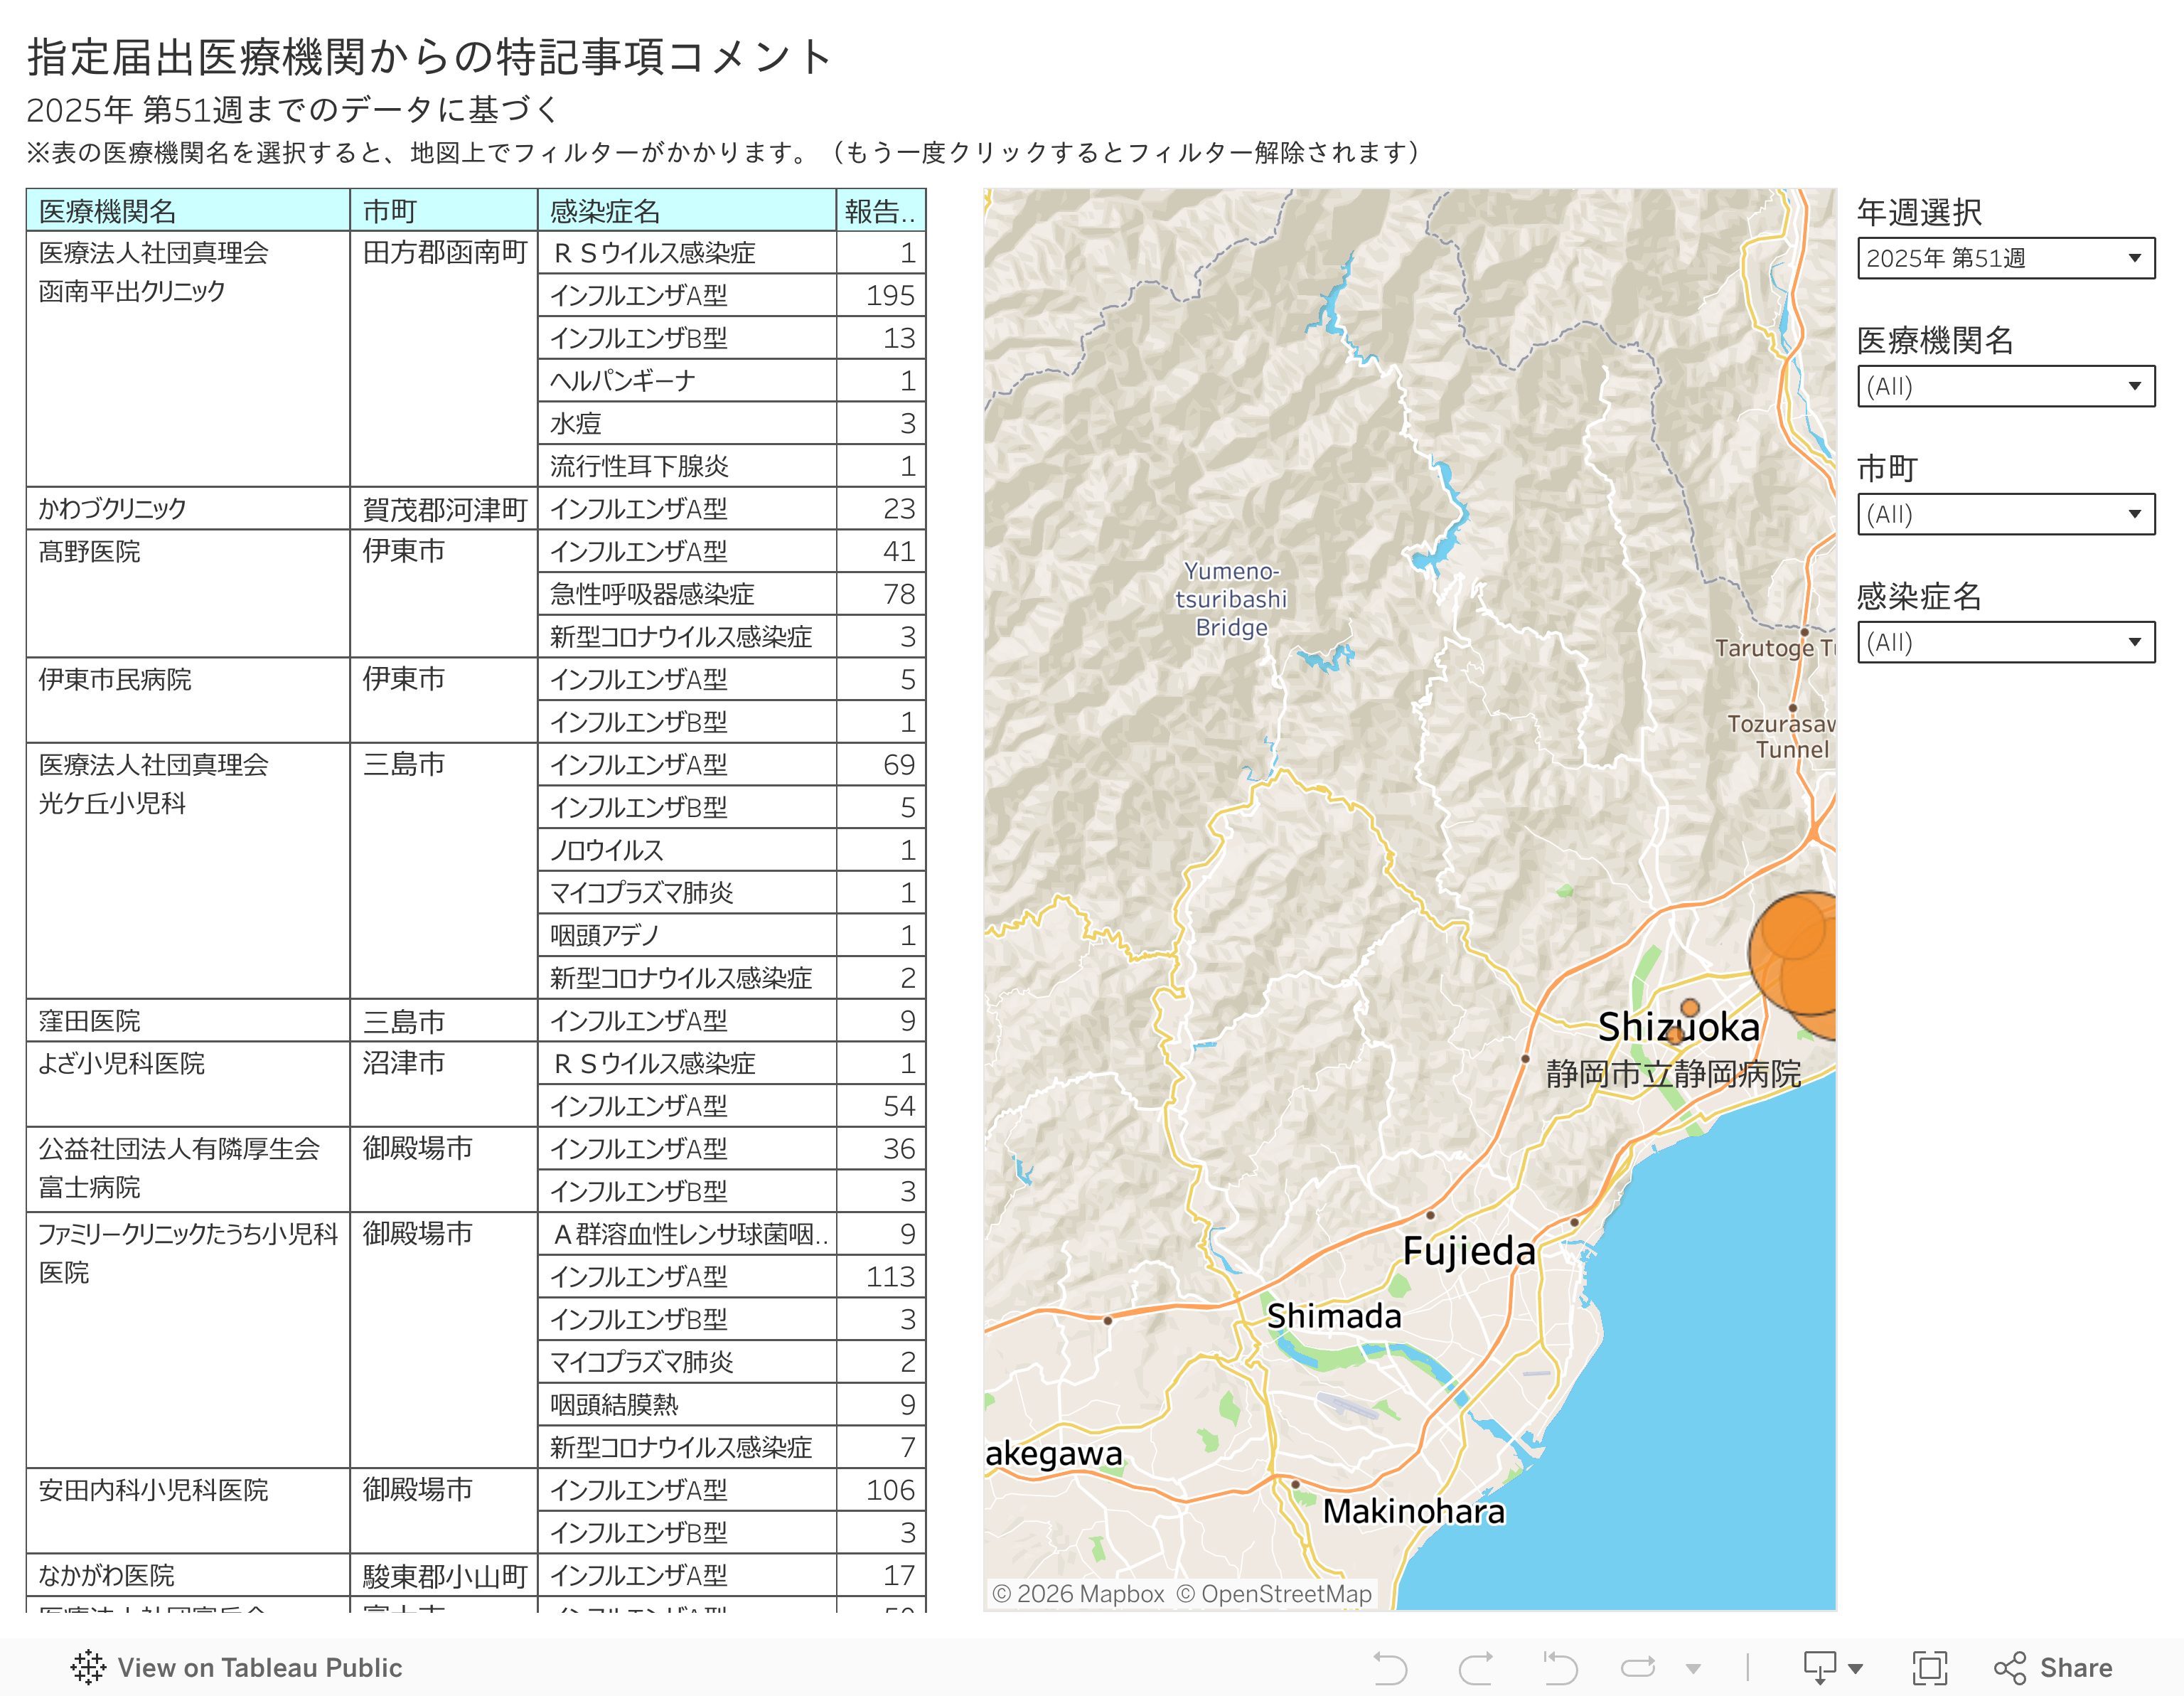Click the 医療機関名 column header

pyautogui.click(x=108, y=211)
